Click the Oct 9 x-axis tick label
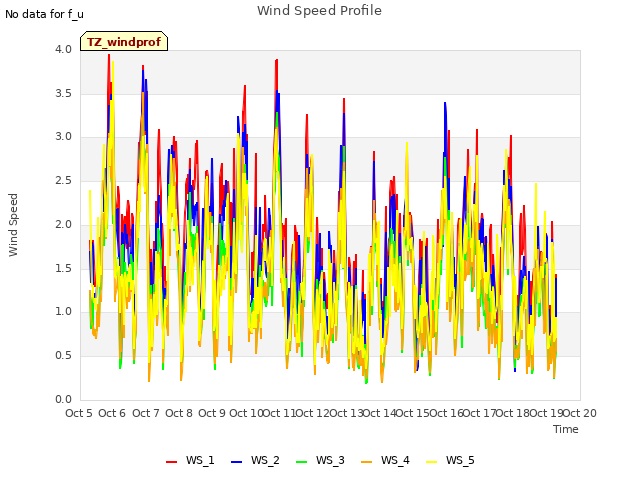This screenshot has height=480, width=640. click(212, 413)
